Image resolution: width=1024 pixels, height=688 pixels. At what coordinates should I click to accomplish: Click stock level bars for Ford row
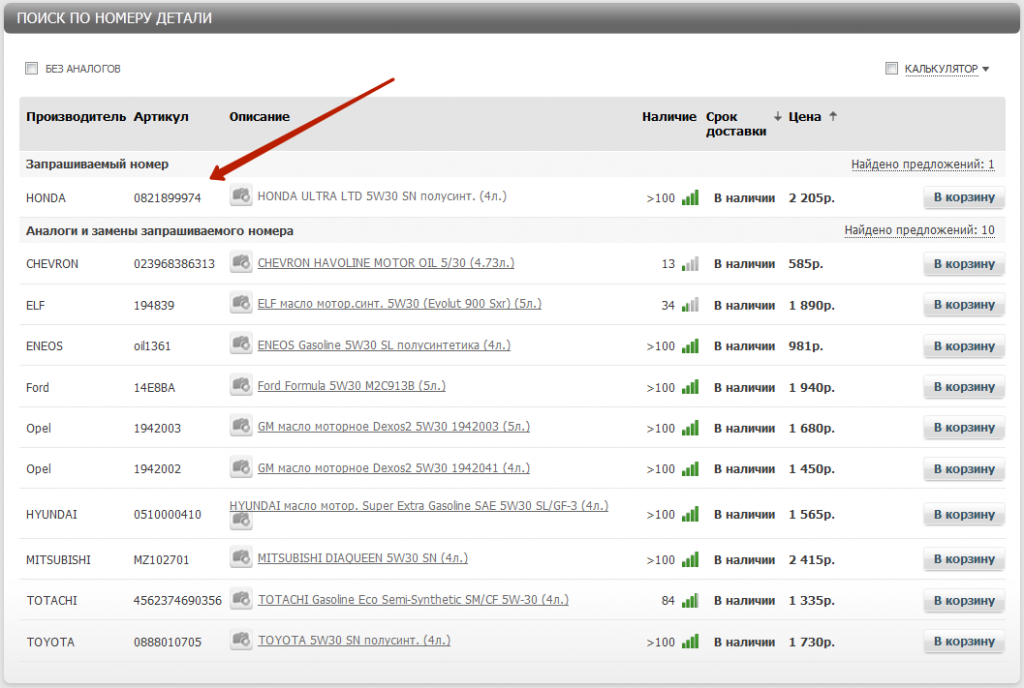[690, 387]
